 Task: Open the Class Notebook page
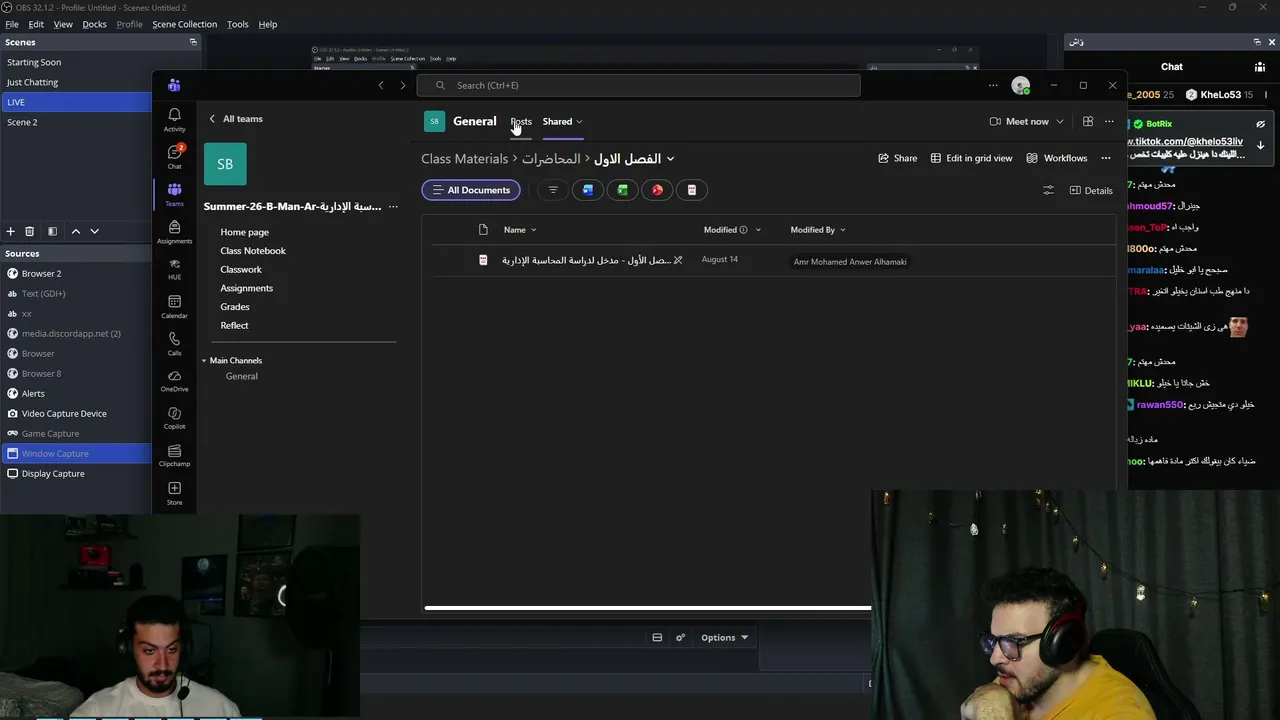253,251
